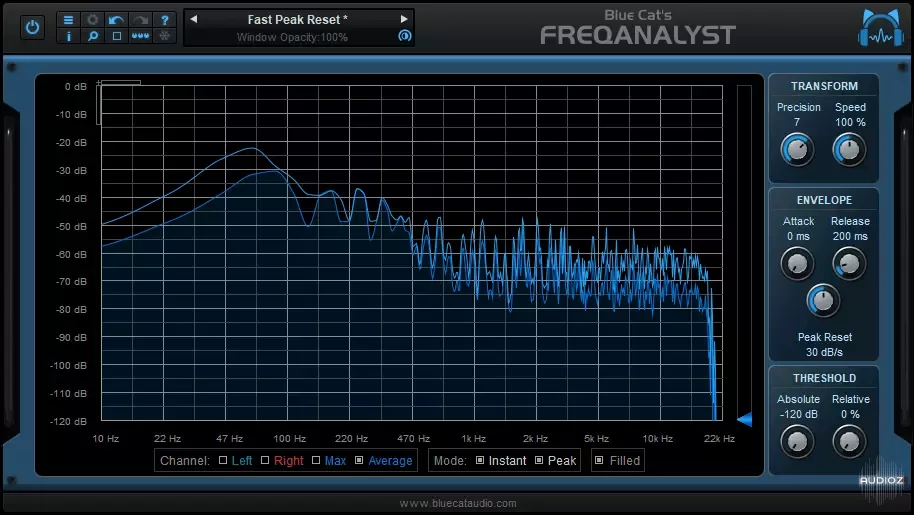Open the about info 'i' icon
914x515 pixels.
coord(68,36)
